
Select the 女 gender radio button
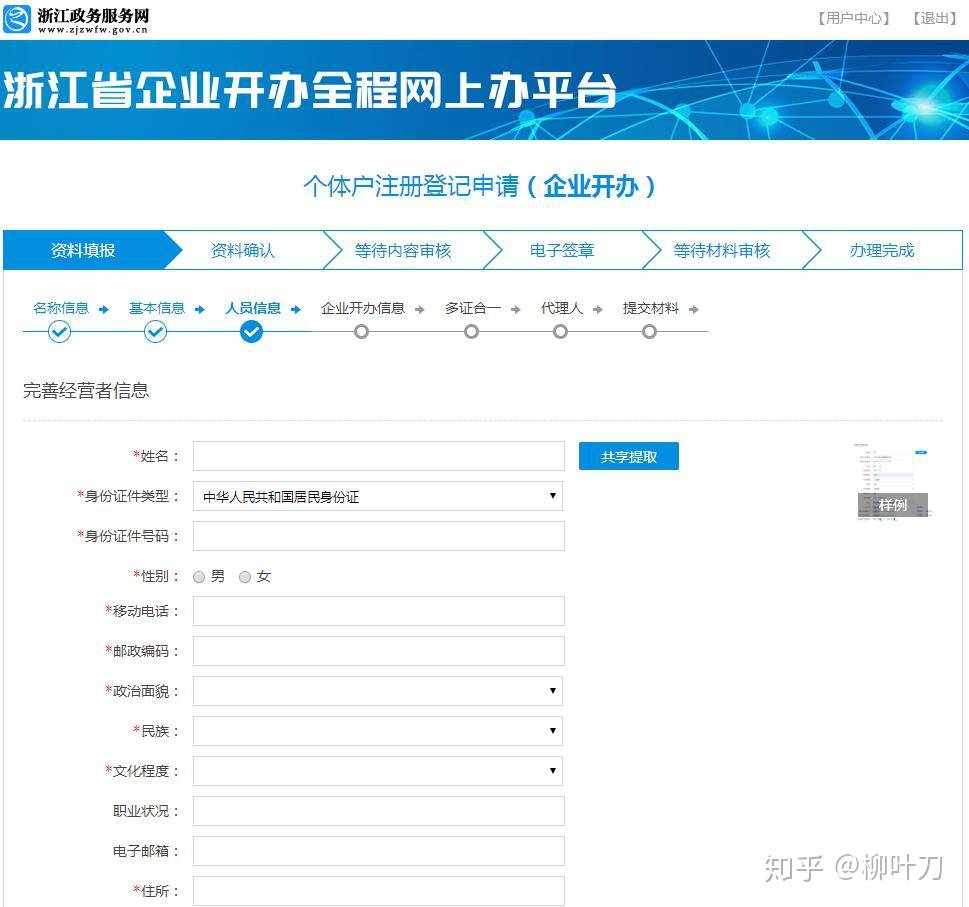245,576
